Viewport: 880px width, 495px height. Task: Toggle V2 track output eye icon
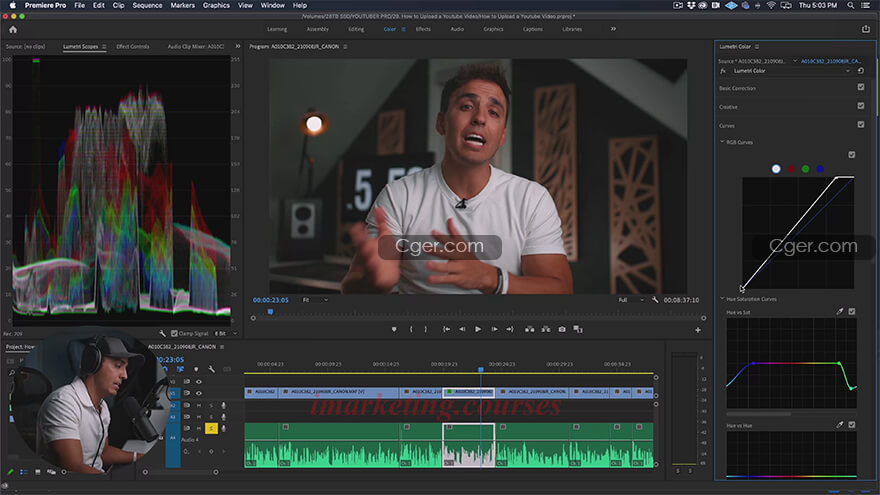(x=198, y=382)
